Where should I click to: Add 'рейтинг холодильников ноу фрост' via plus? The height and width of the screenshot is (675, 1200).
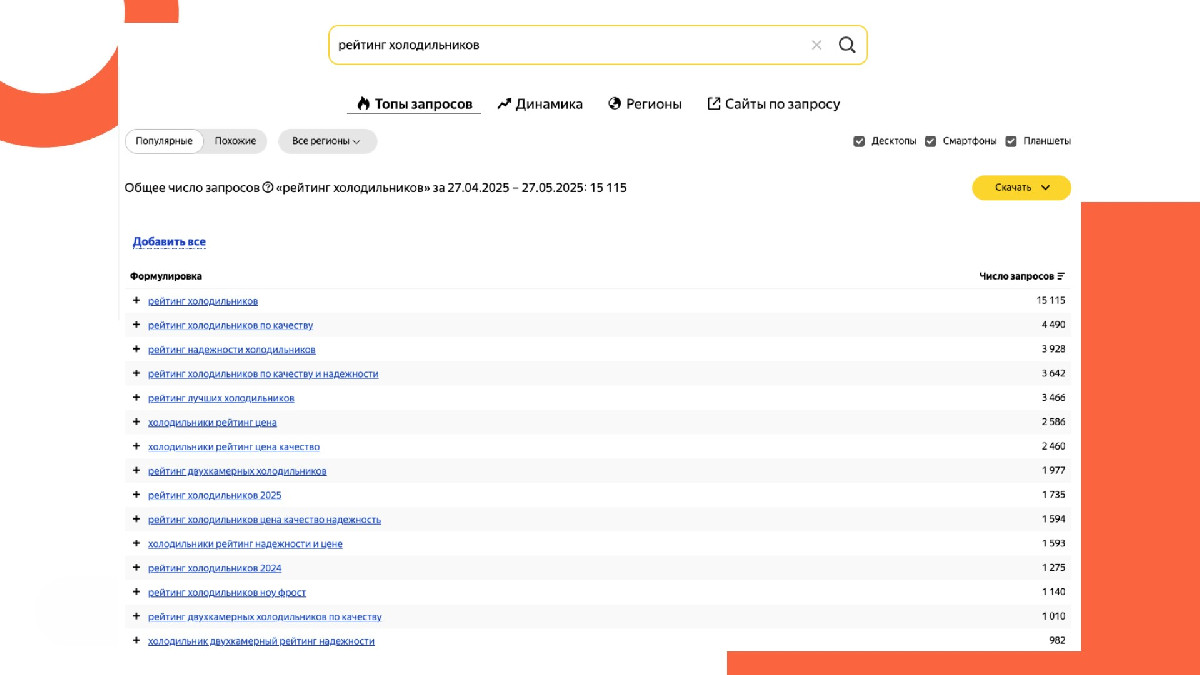(136, 592)
